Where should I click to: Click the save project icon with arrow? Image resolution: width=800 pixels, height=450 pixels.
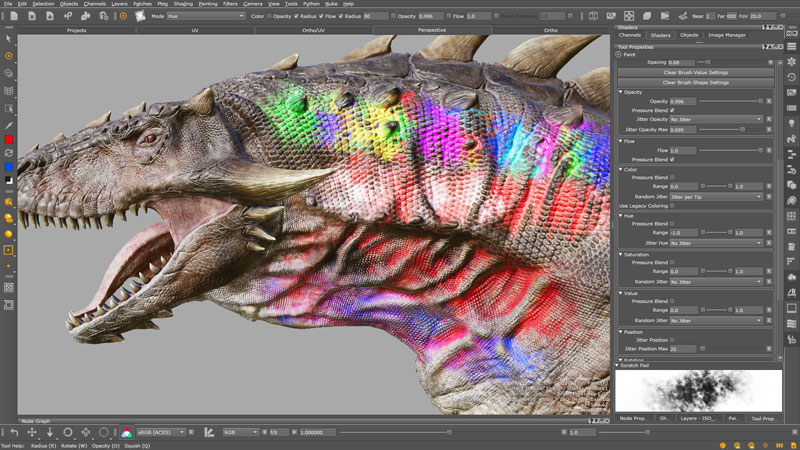click(x=49, y=16)
